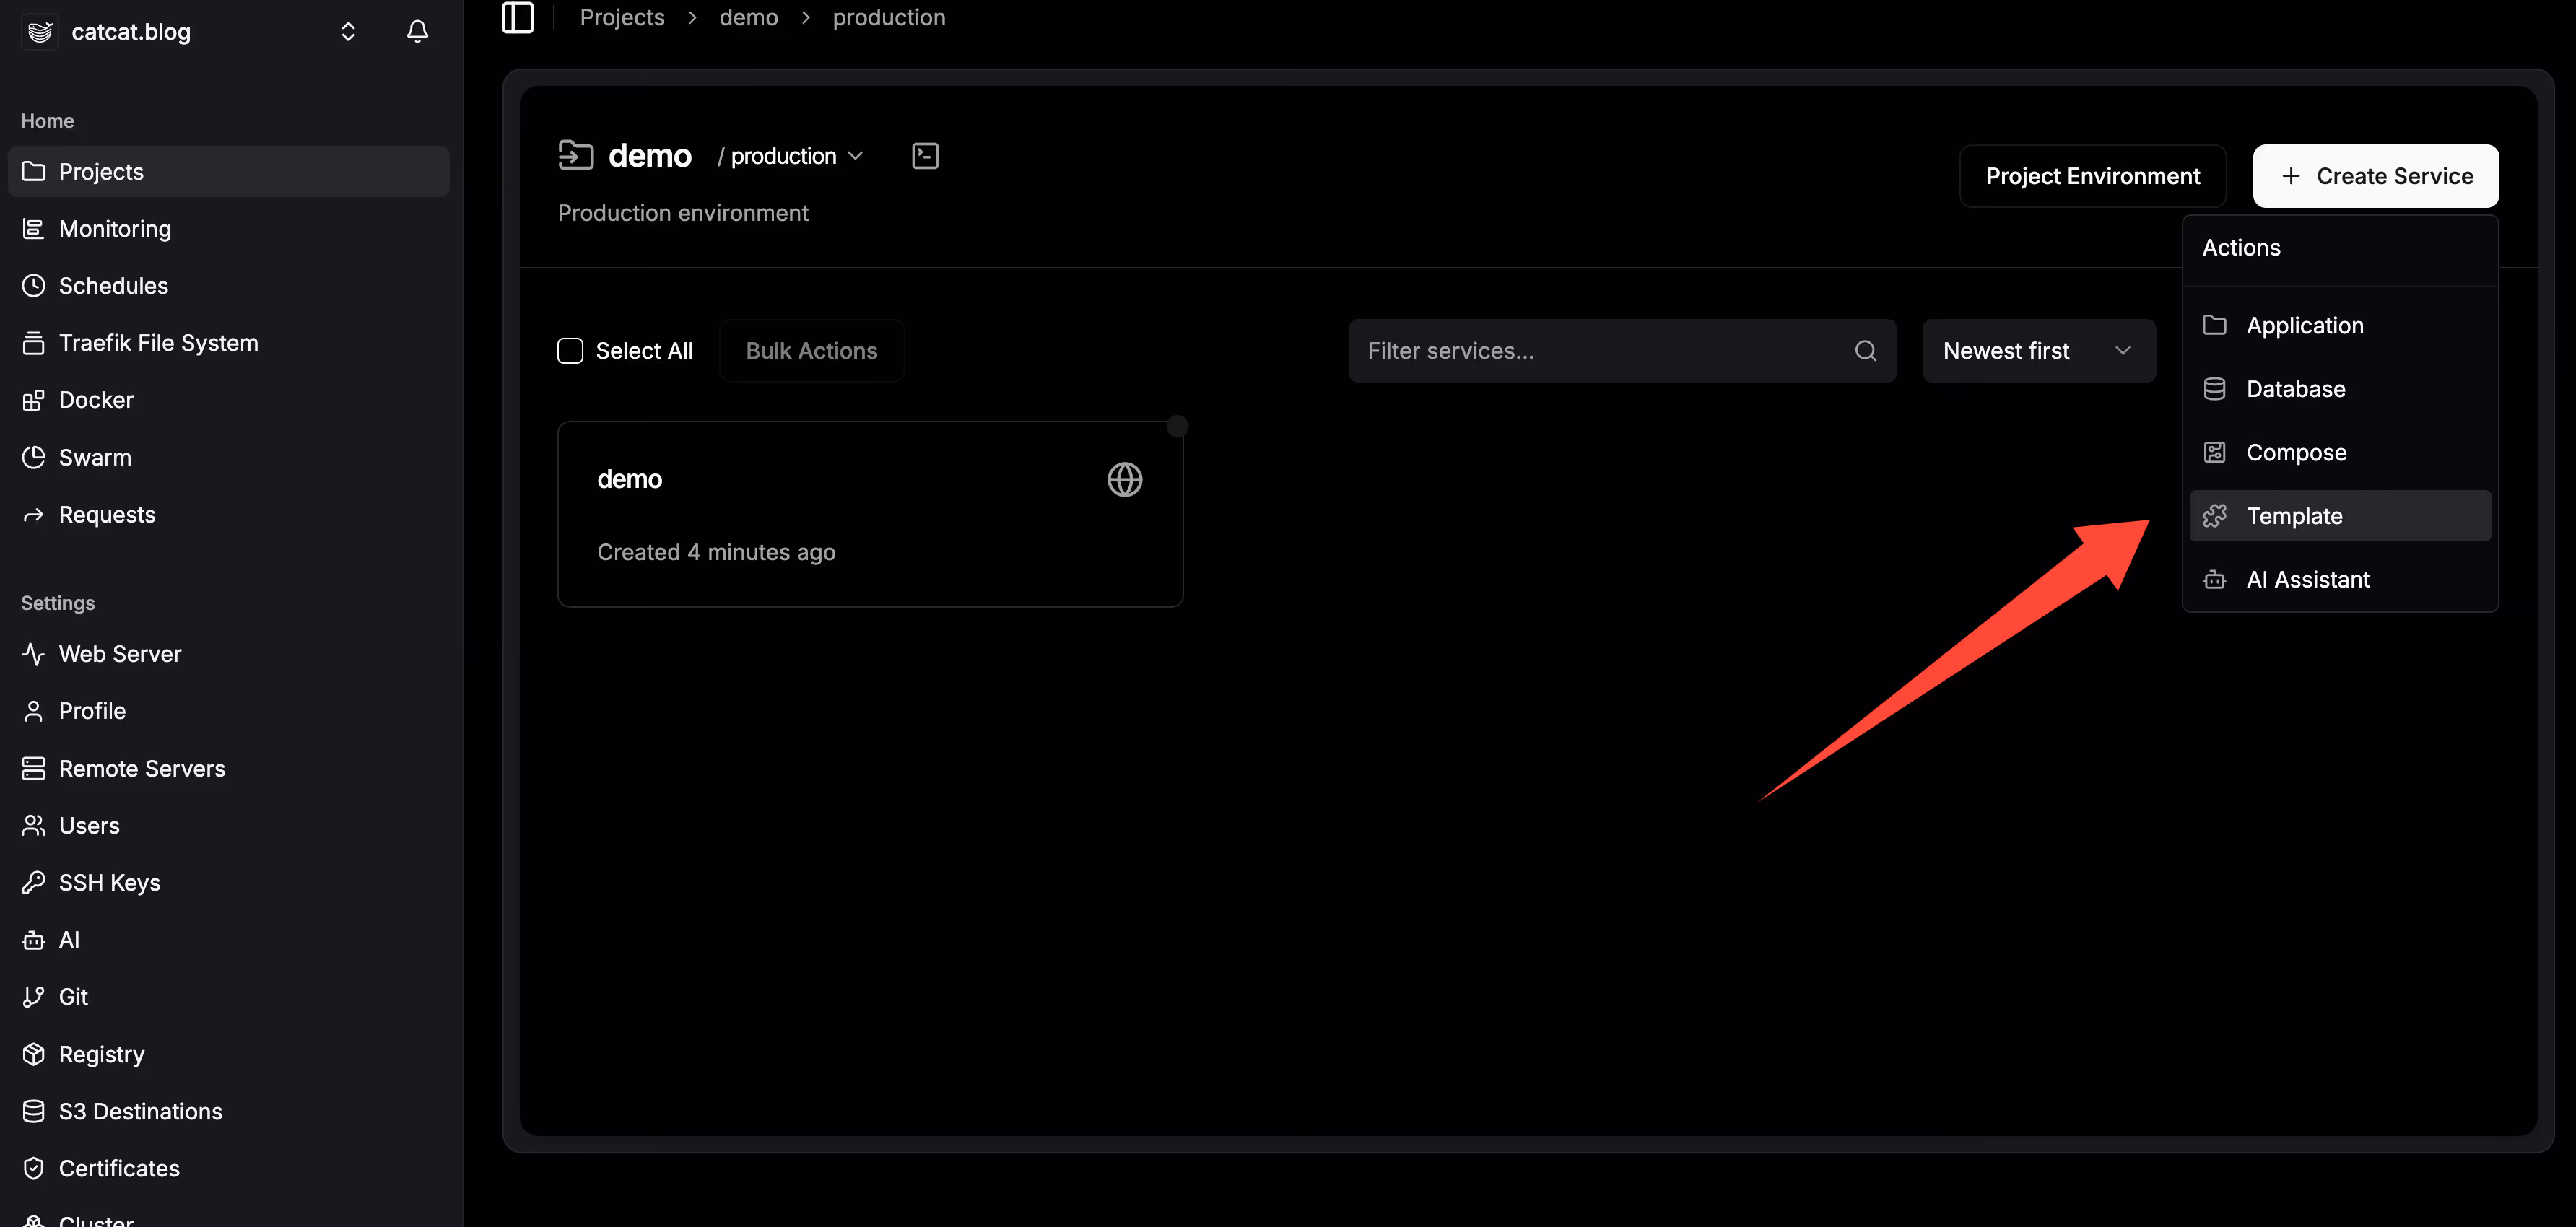
Task: Click the globe icon on demo card
Action: pos(1124,479)
